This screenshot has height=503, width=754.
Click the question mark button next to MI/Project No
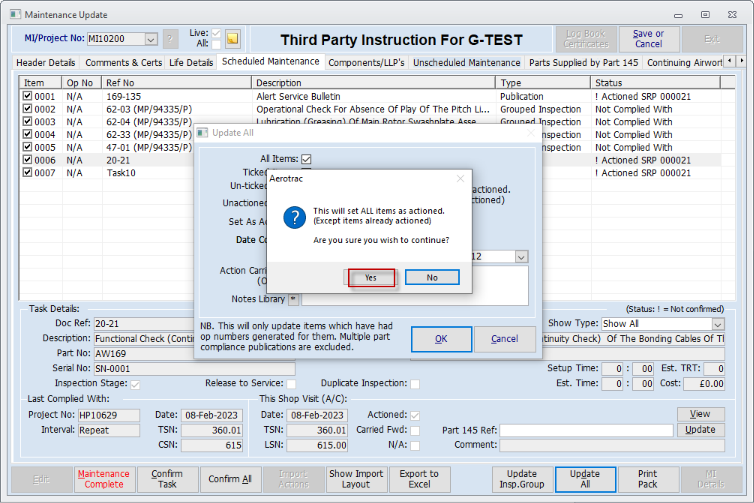pyautogui.click(x=171, y=39)
